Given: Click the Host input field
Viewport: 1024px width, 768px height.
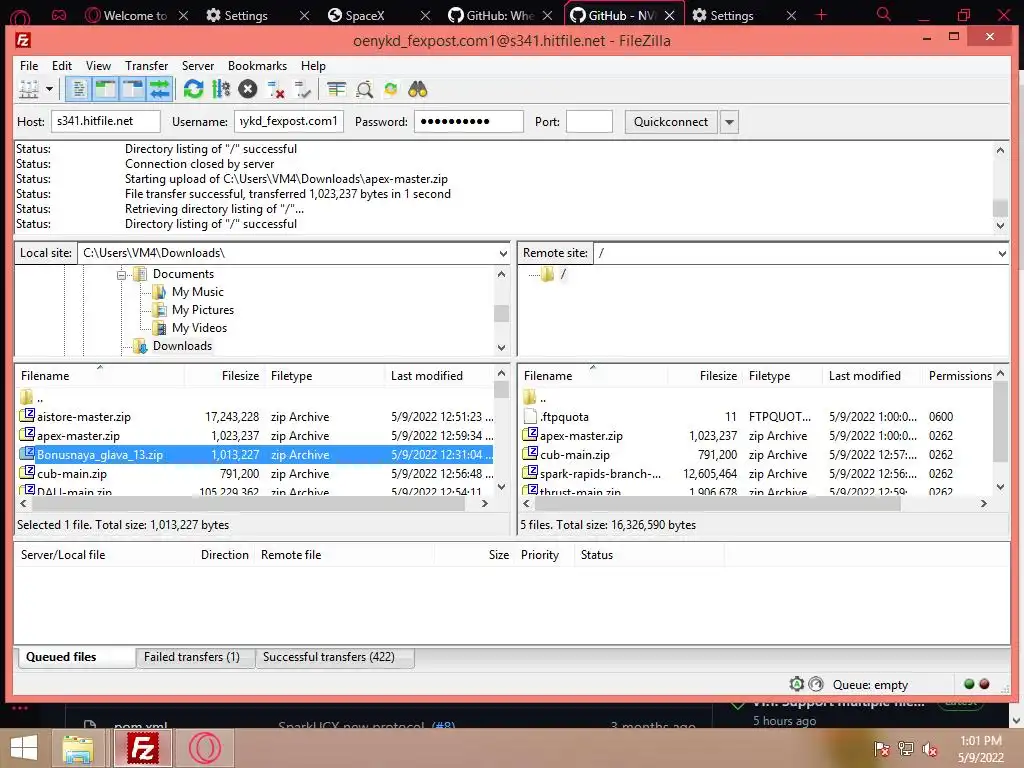Looking at the screenshot, I should pos(105,121).
